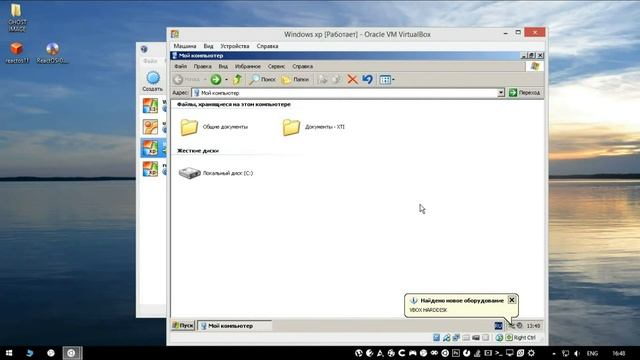This screenshot has height=360, width=640.
Task: Click the greyed Move To icon
Action: [x=322, y=80]
